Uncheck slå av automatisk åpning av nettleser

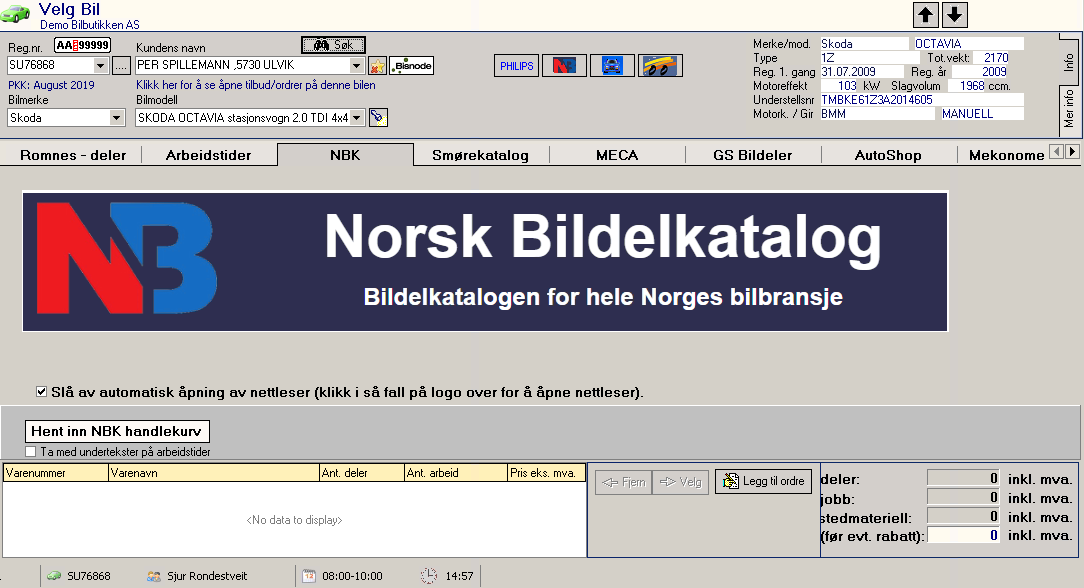pyautogui.click(x=42, y=392)
